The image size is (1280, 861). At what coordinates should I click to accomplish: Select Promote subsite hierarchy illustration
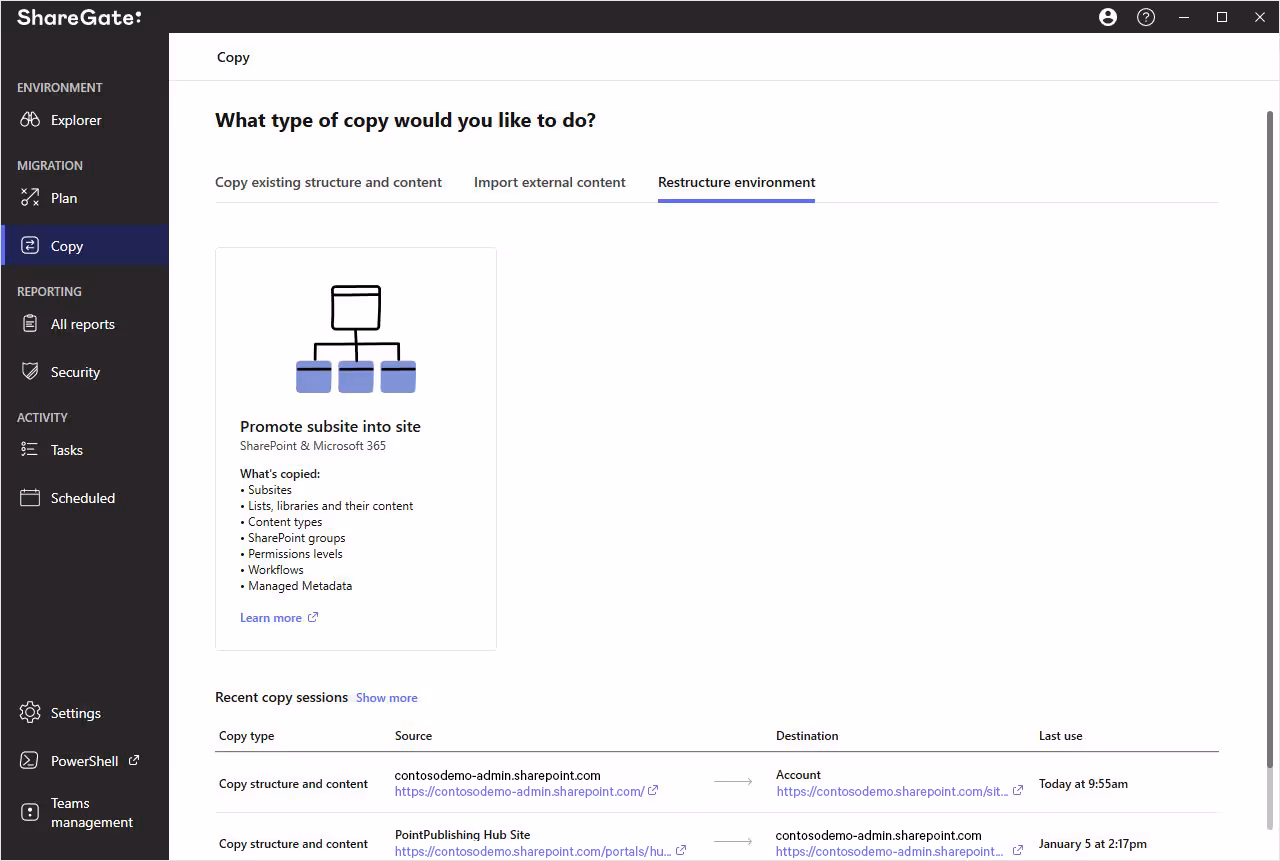point(356,339)
